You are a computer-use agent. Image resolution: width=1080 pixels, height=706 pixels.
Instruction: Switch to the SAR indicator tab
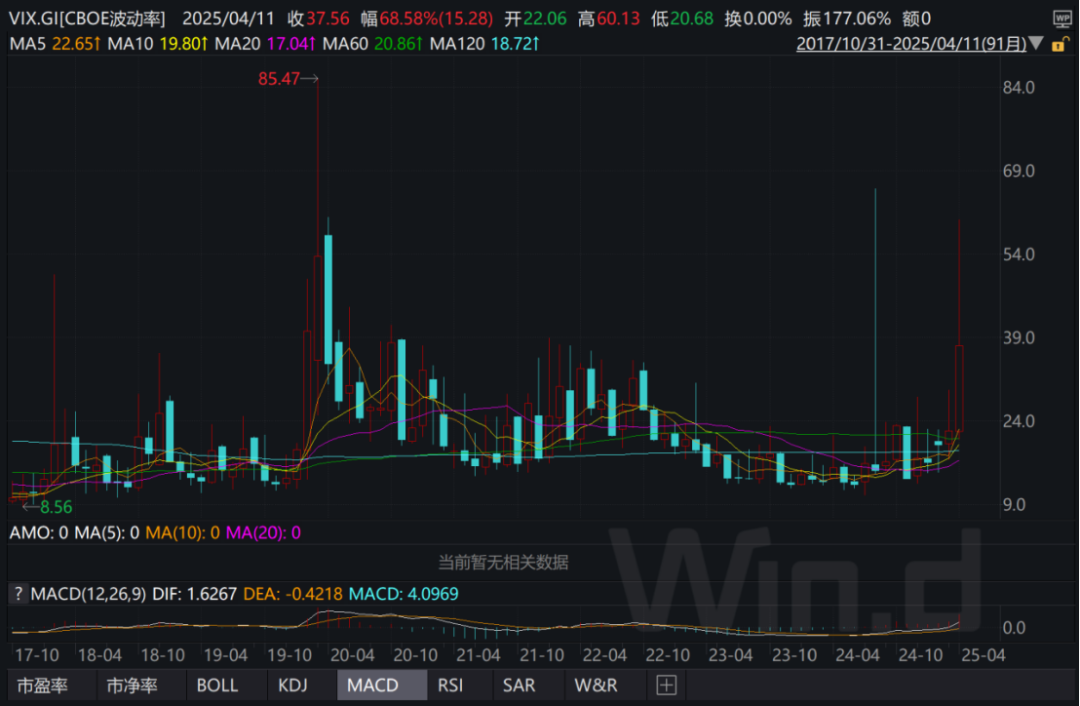click(x=519, y=685)
